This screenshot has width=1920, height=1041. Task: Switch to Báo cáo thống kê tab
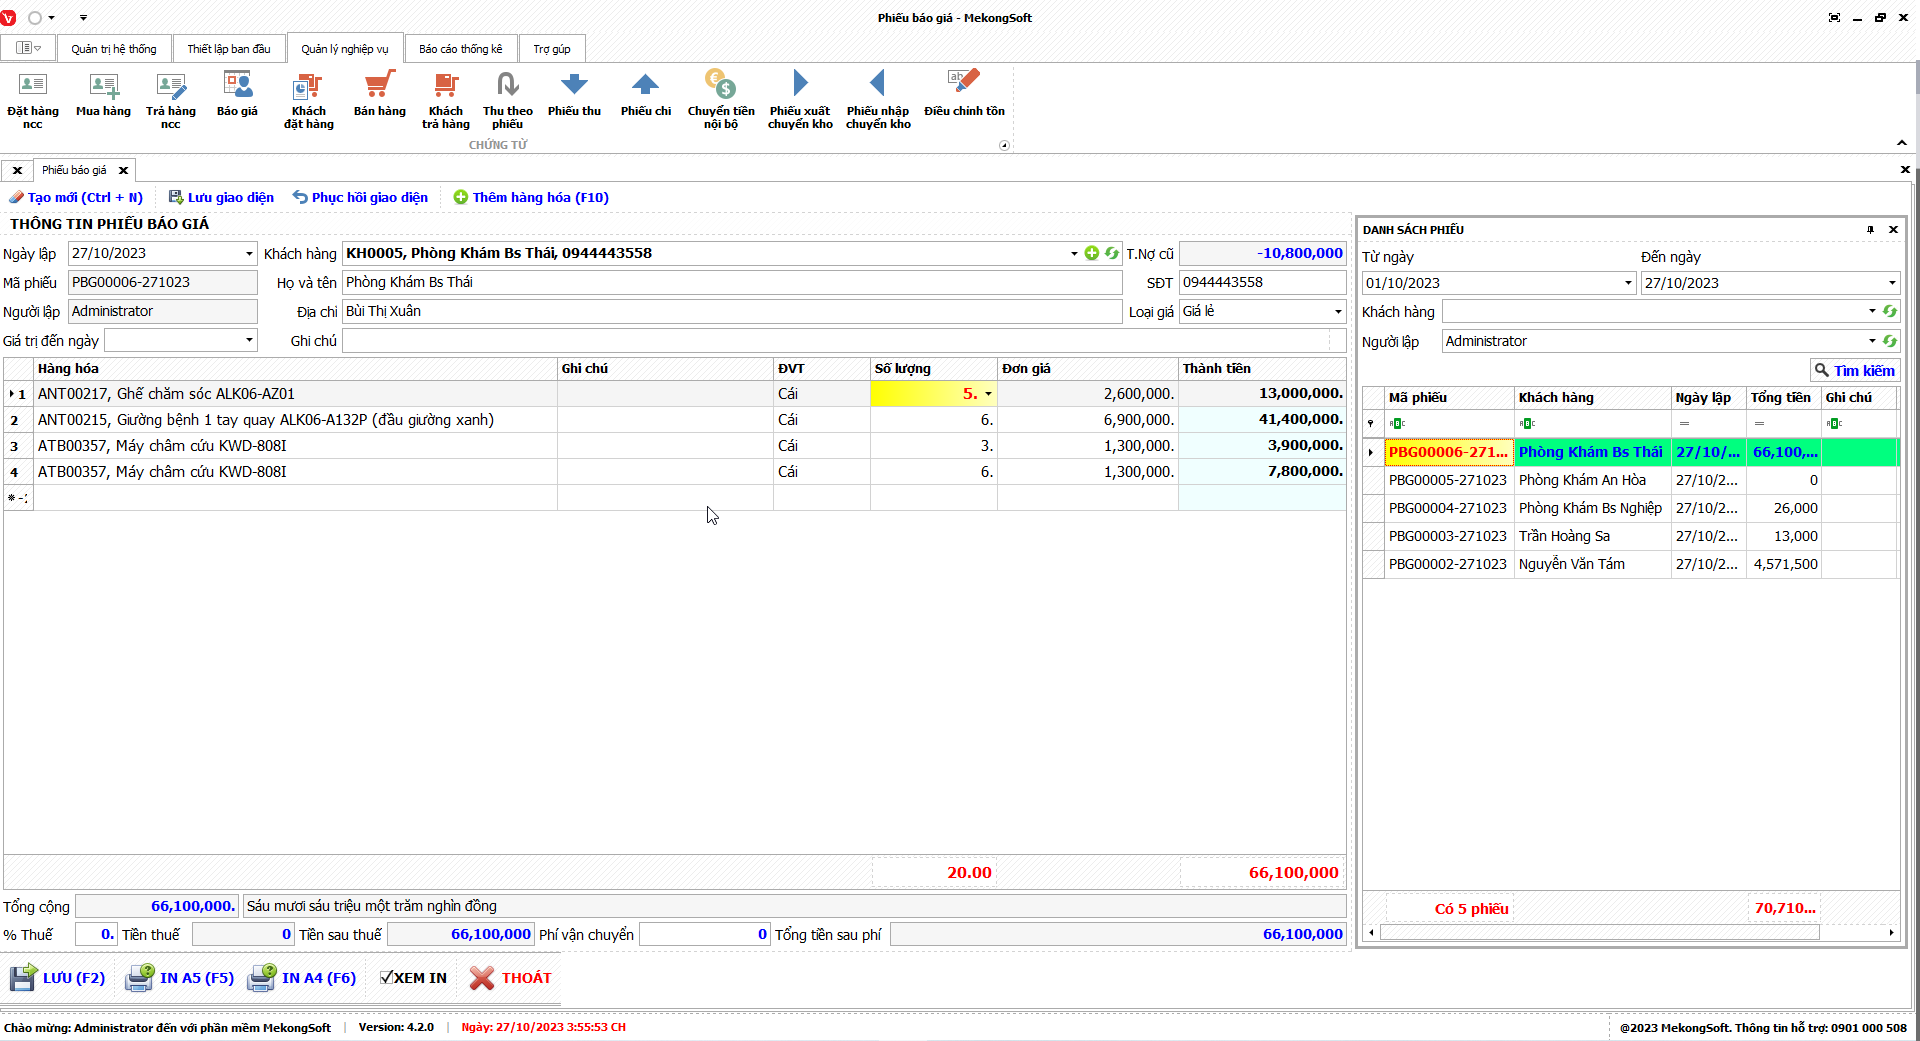460,49
